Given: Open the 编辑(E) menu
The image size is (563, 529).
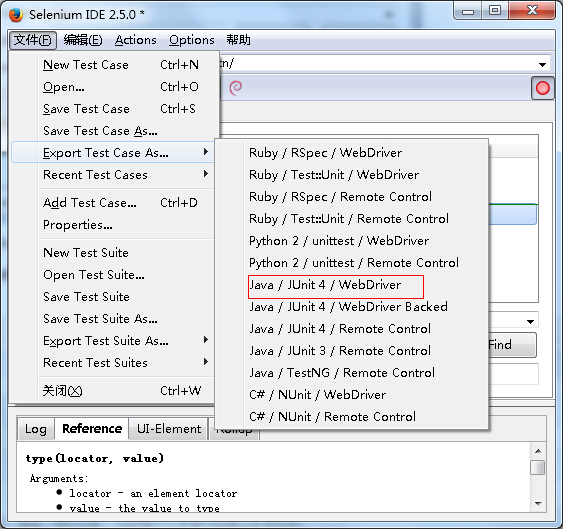Looking at the screenshot, I should click(x=83, y=40).
